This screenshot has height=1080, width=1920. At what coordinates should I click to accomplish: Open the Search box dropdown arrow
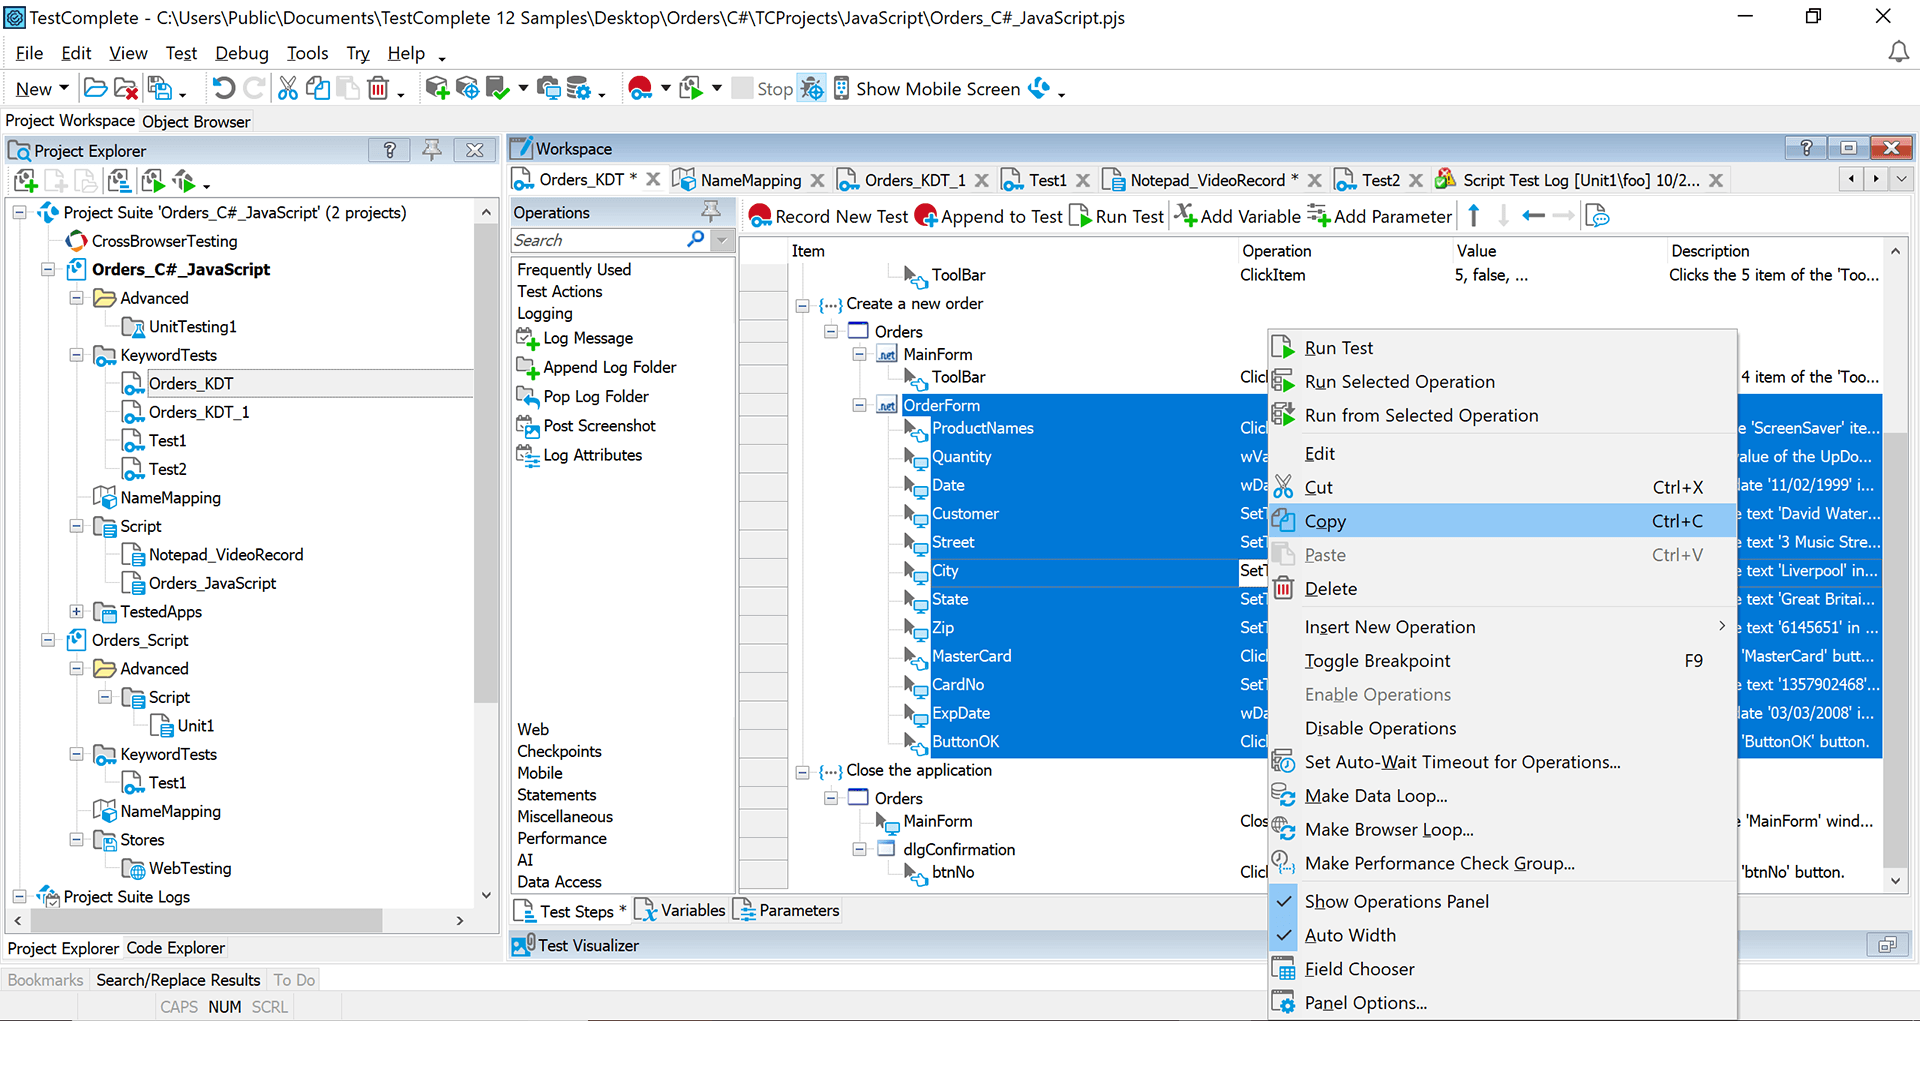[x=722, y=240]
